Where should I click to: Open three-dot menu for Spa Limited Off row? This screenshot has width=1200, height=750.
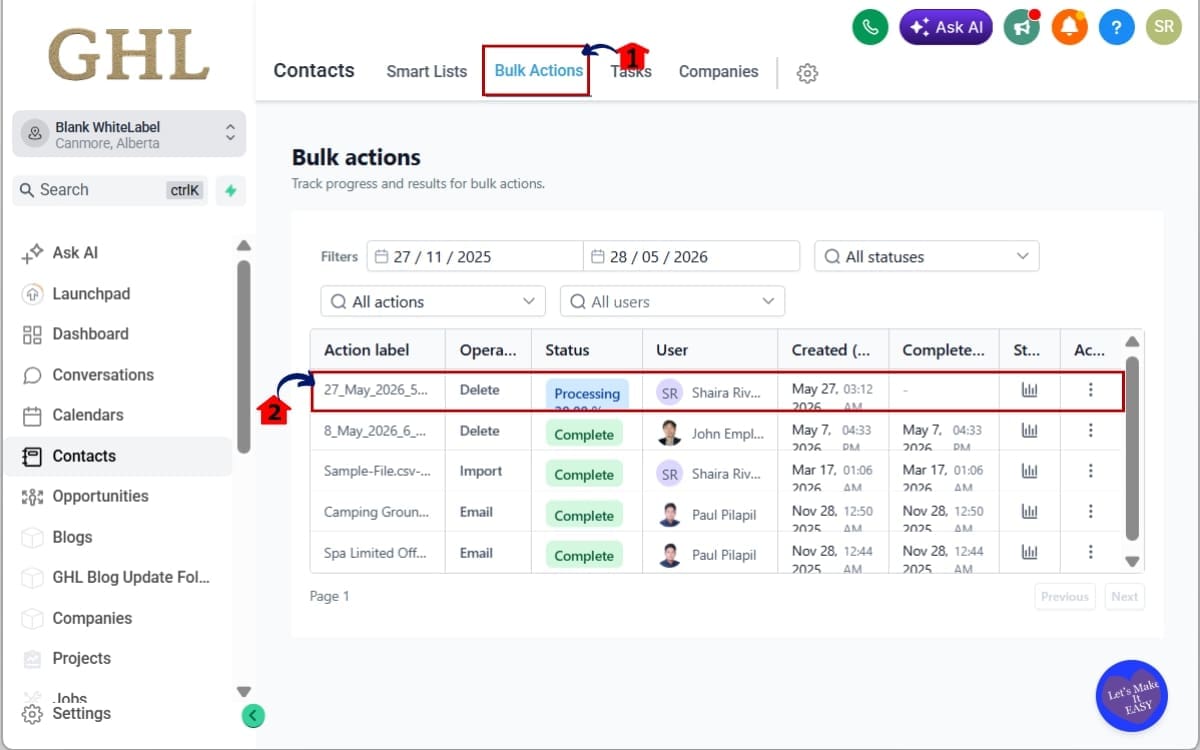click(x=1090, y=552)
